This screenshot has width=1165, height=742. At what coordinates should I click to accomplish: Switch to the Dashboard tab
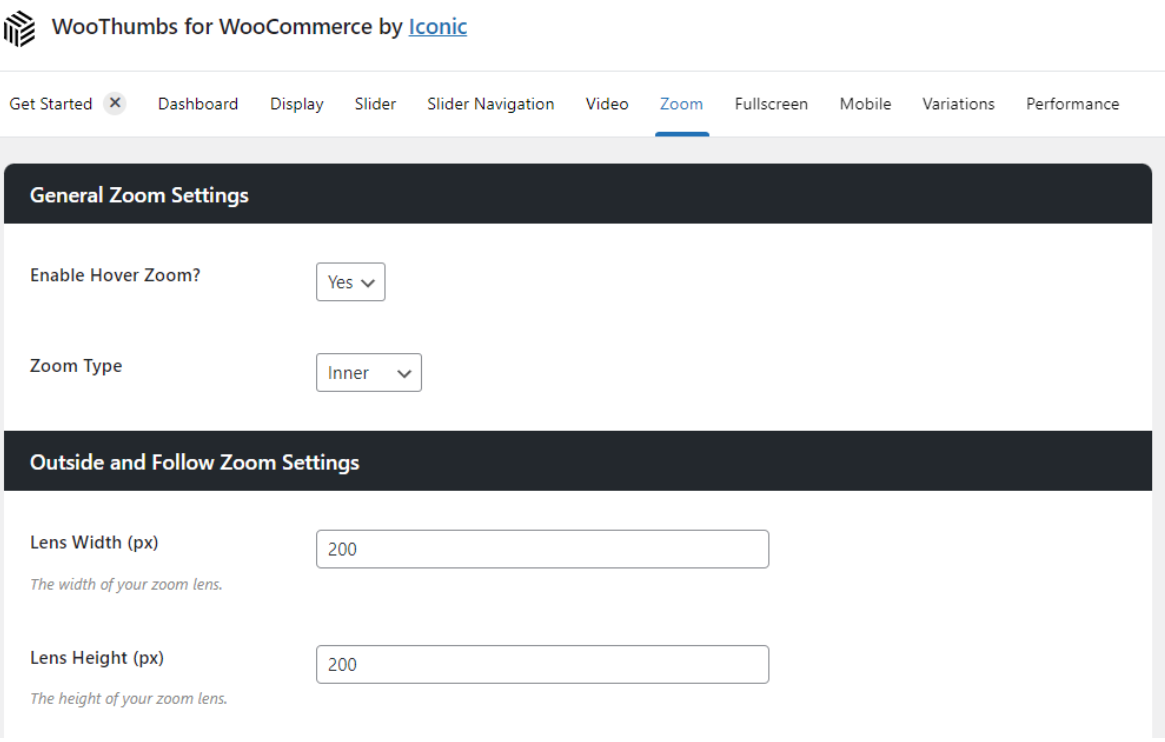tap(197, 103)
